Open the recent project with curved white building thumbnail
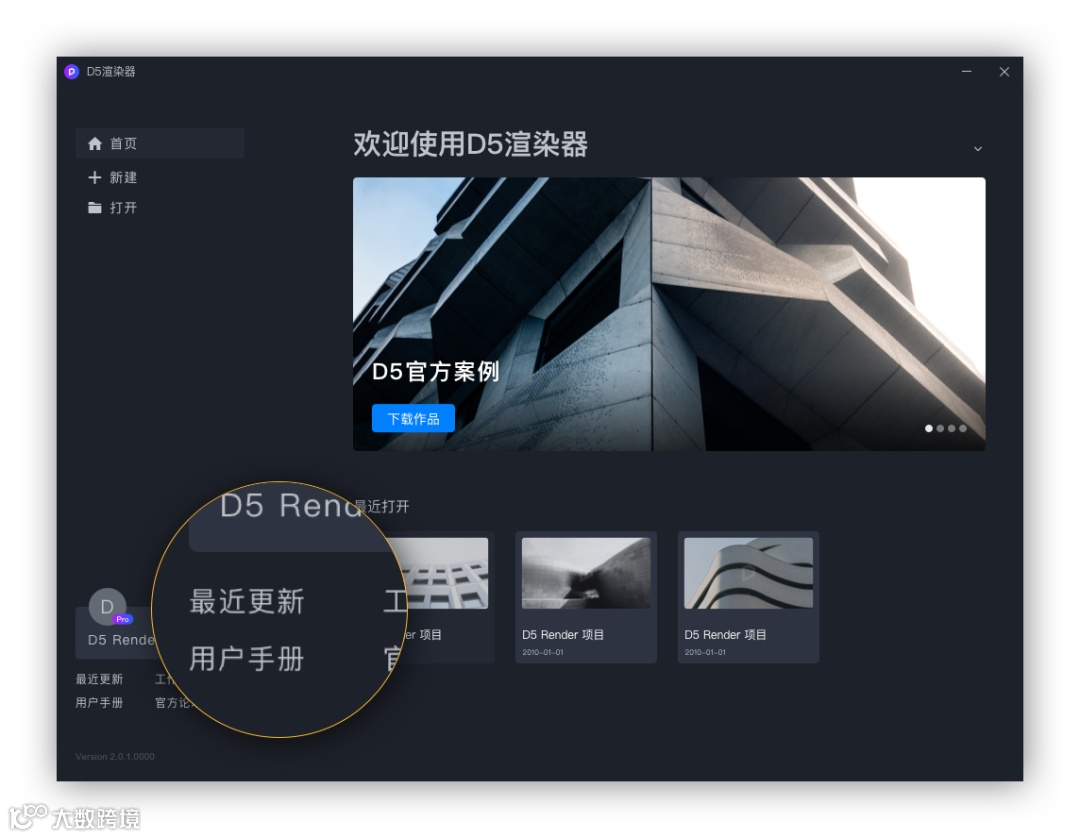This screenshot has width=1080, height=838. [x=749, y=597]
